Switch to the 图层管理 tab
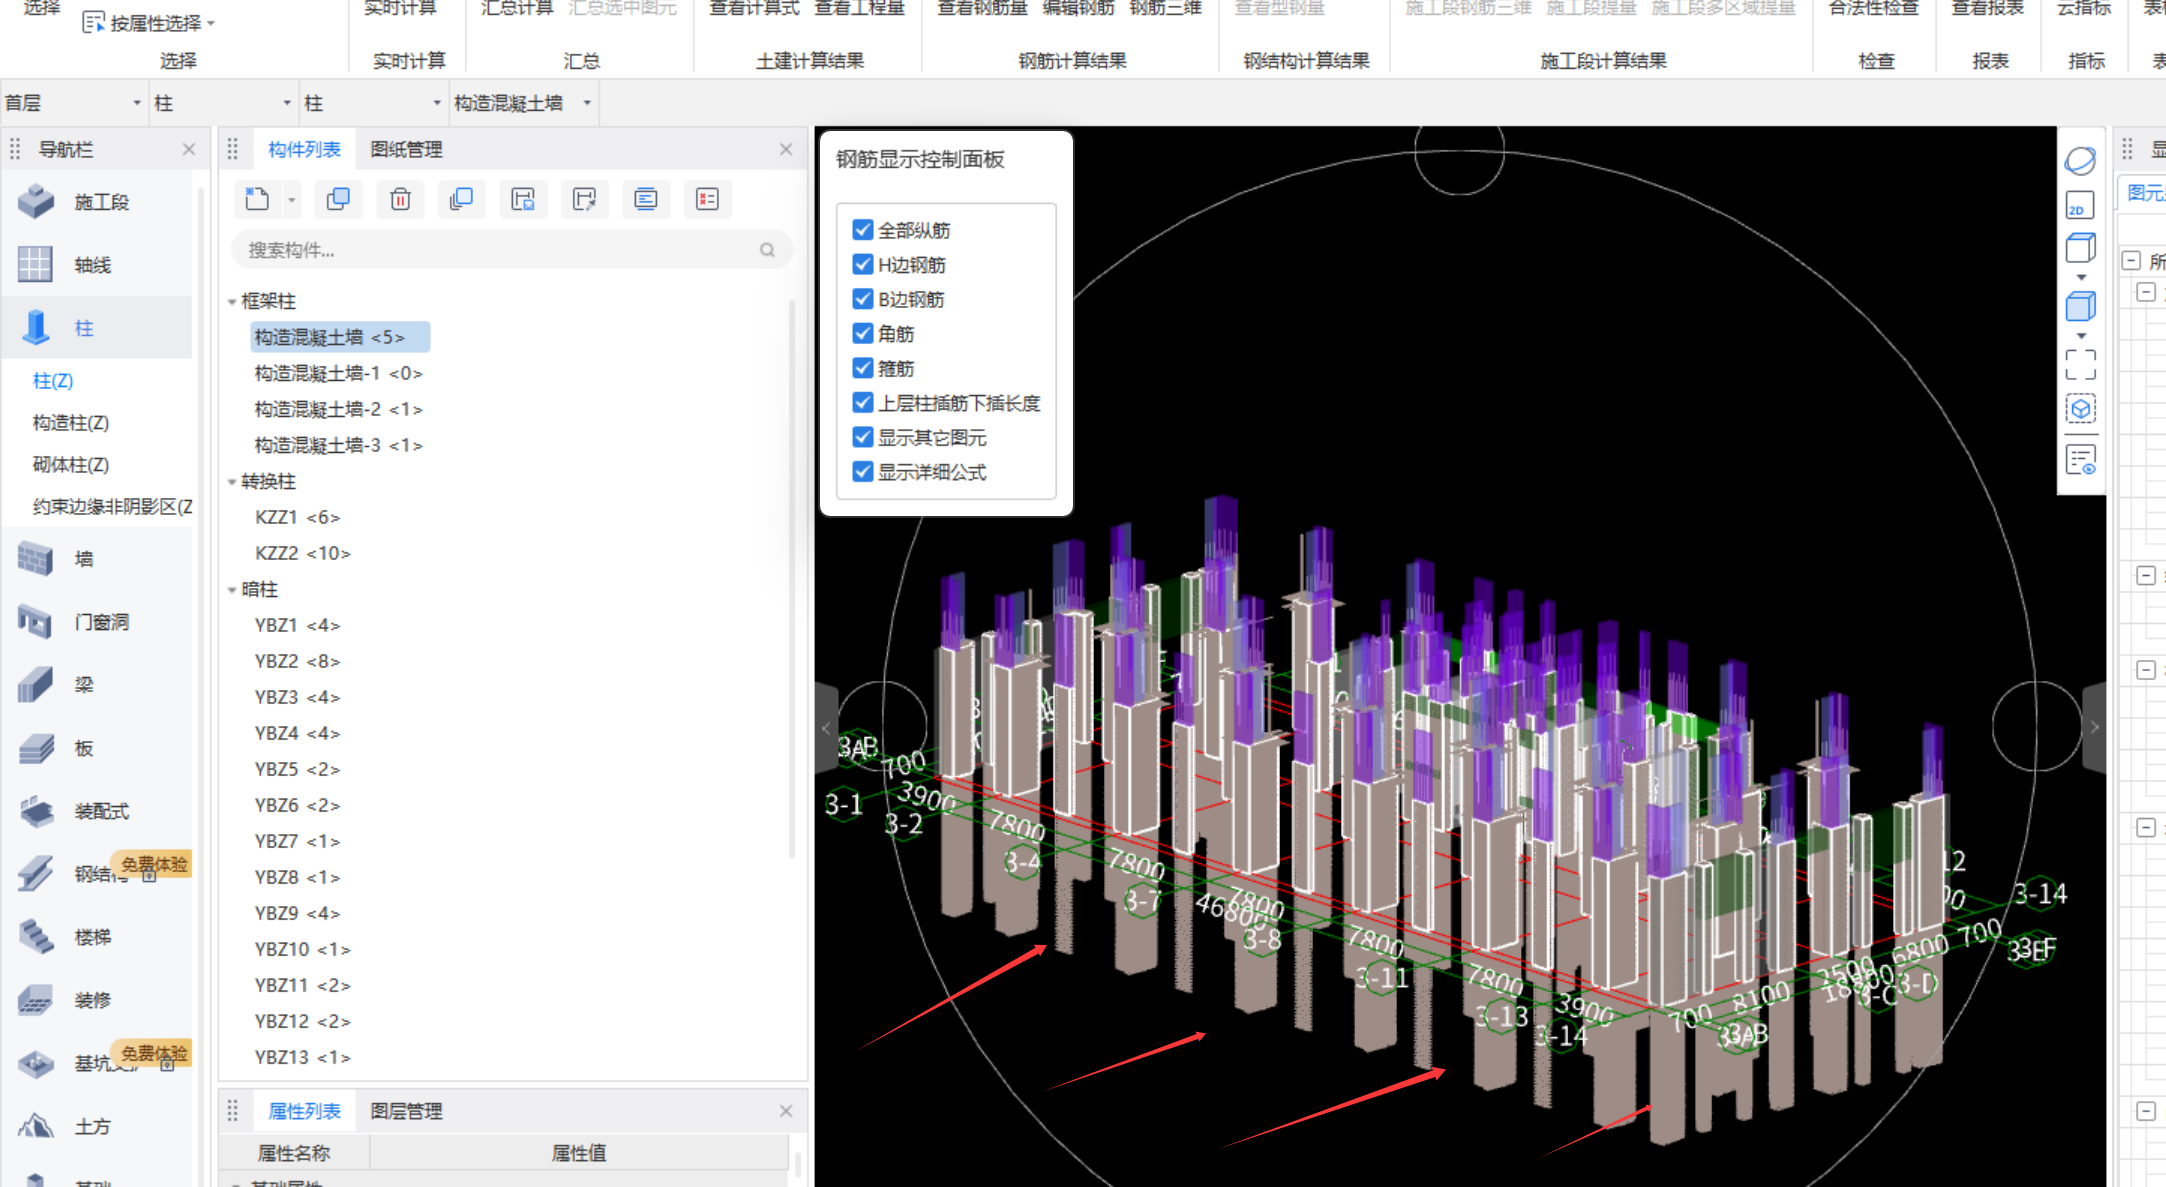Image resolution: width=2166 pixels, height=1187 pixels. [406, 1111]
